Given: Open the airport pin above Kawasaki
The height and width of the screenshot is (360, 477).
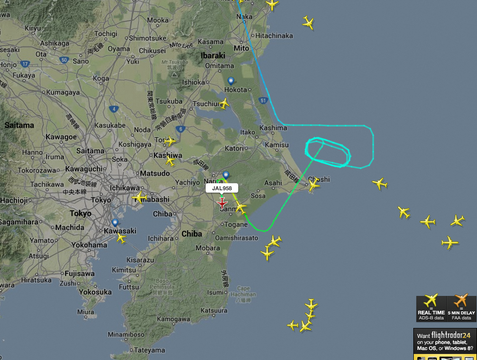Looking at the screenshot, I should [x=115, y=223].
